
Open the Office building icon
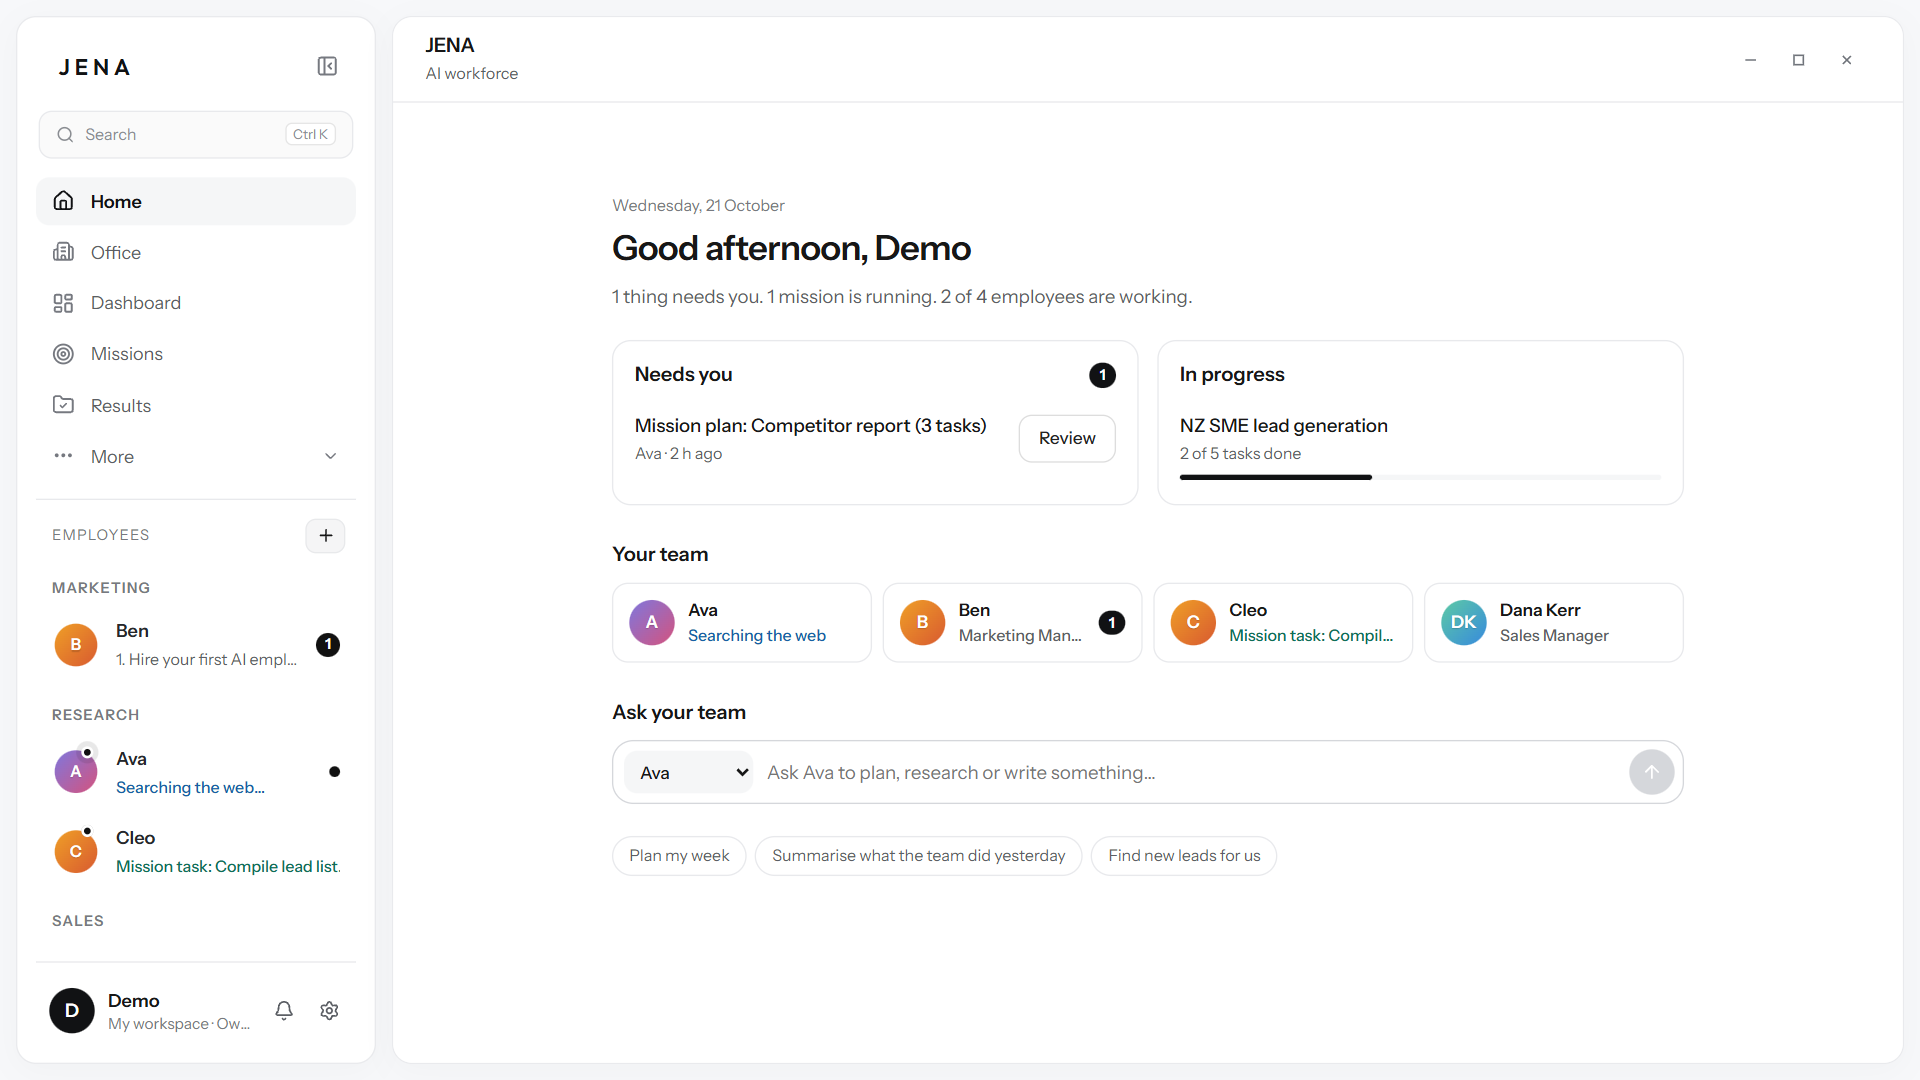(x=63, y=252)
